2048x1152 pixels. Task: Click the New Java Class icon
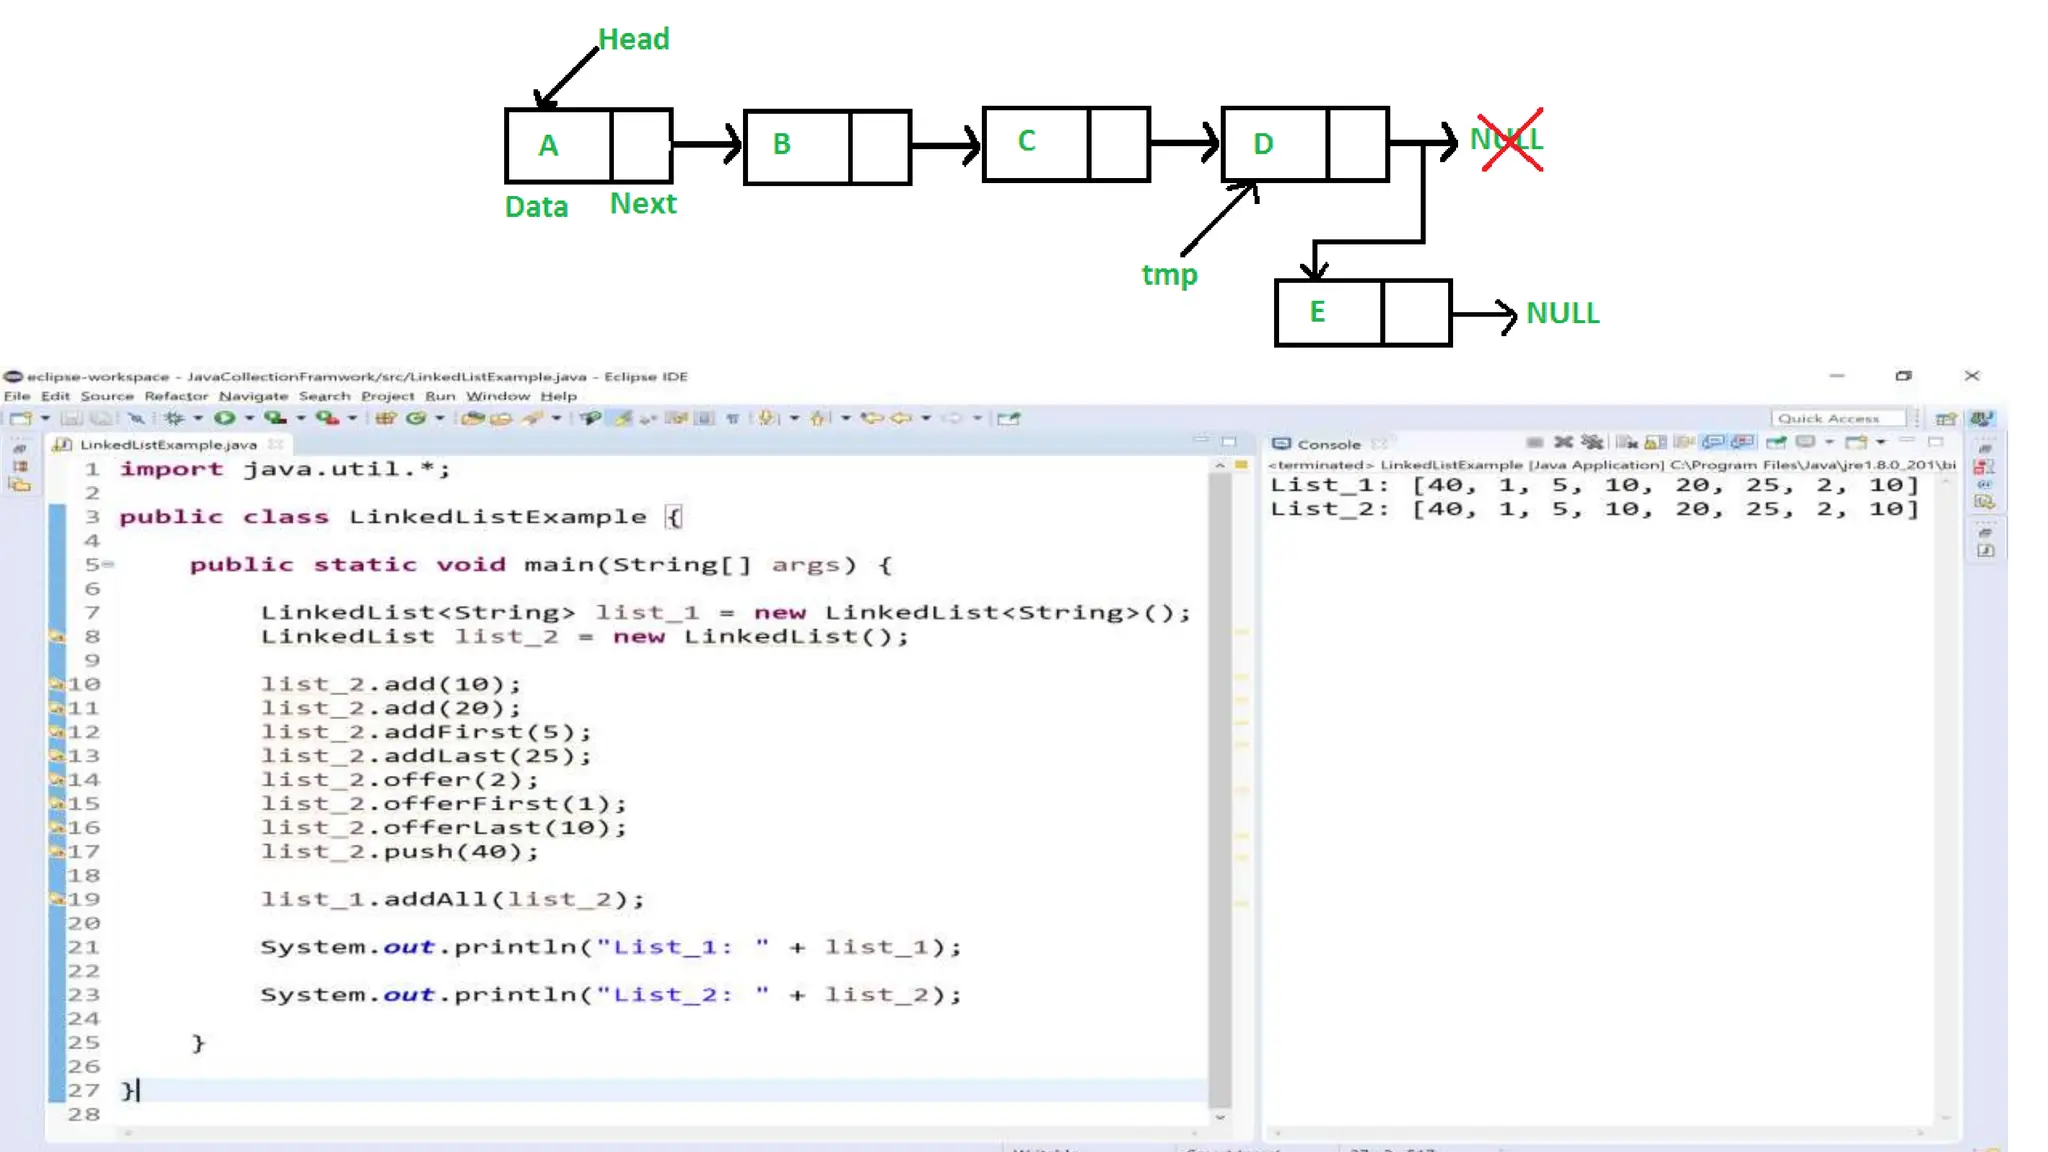pos(416,418)
